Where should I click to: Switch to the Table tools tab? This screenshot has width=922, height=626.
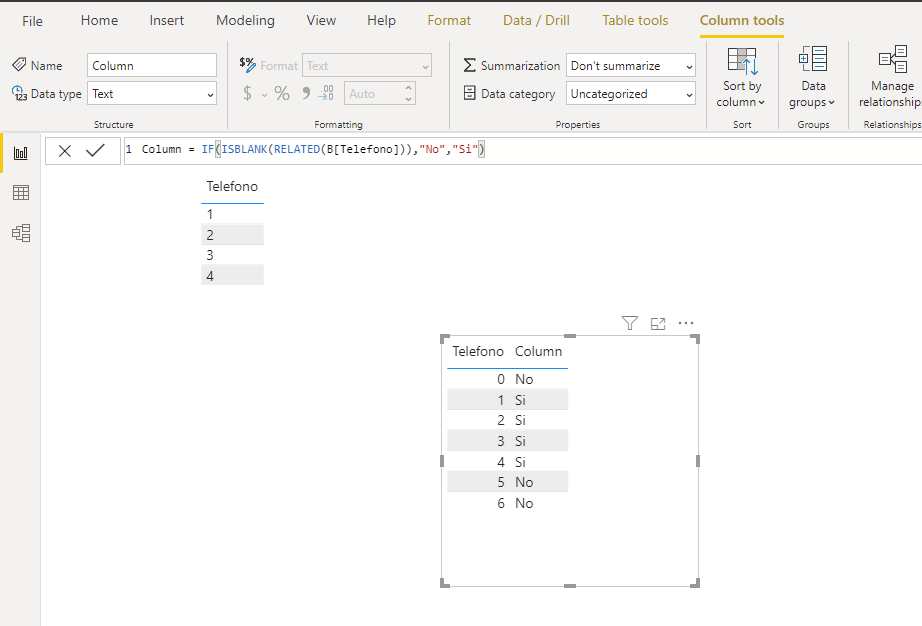(x=635, y=21)
